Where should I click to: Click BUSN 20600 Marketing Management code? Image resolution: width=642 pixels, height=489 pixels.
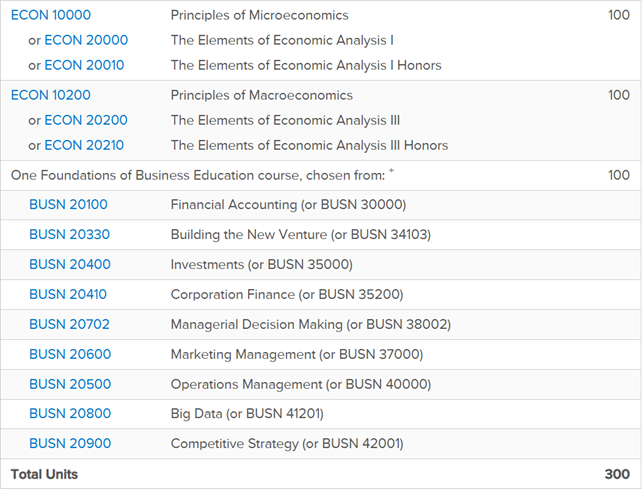coord(70,354)
